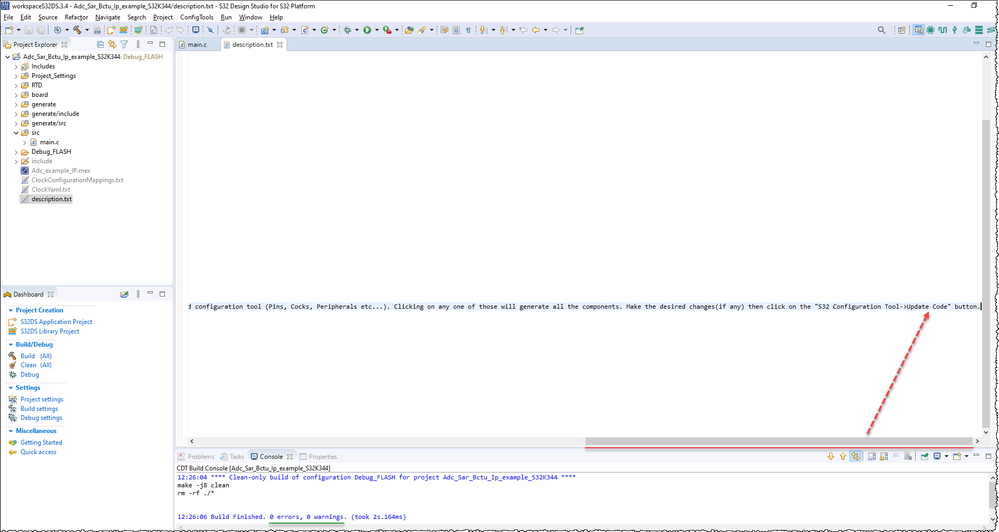The height and width of the screenshot is (532, 999).
Task: Click the green Run button in toolbar
Action: (x=367, y=30)
